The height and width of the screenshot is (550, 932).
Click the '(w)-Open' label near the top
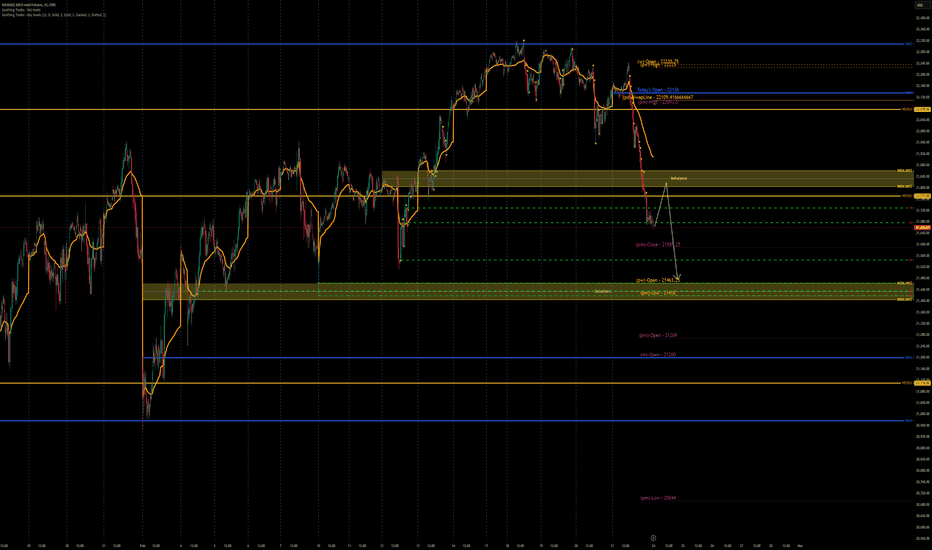point(658,61)
